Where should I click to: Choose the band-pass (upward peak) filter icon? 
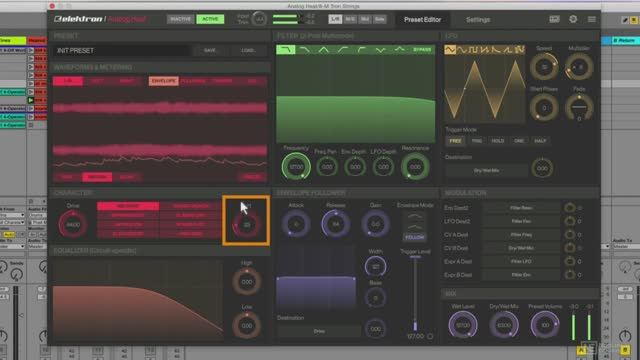324,50
